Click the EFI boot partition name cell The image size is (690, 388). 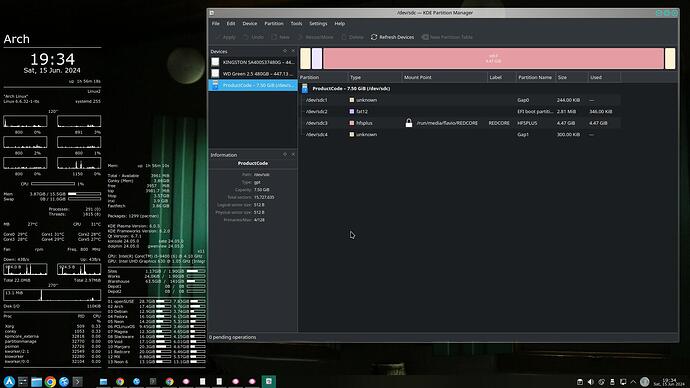point(536,112)
